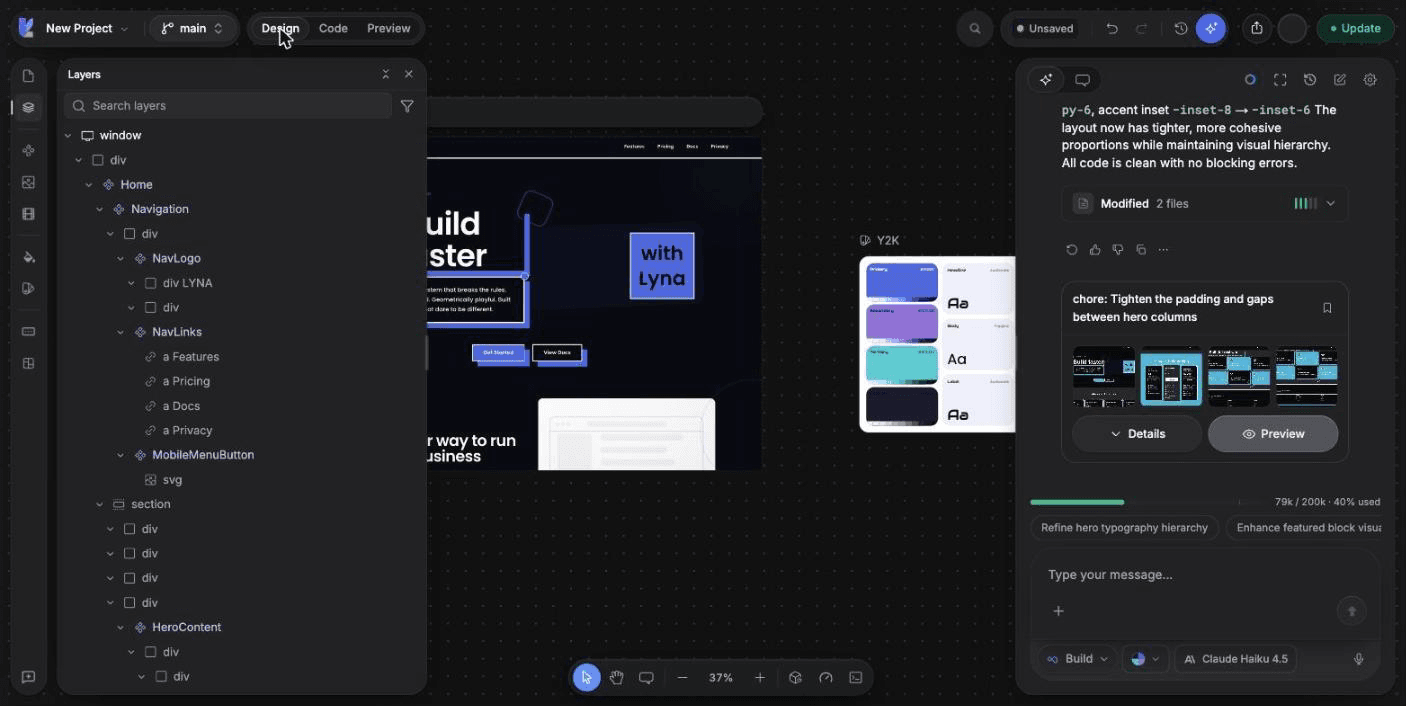The image size is (1406, 706).
Task: Collapse the NavLinks layer
Action: [121, 332]
